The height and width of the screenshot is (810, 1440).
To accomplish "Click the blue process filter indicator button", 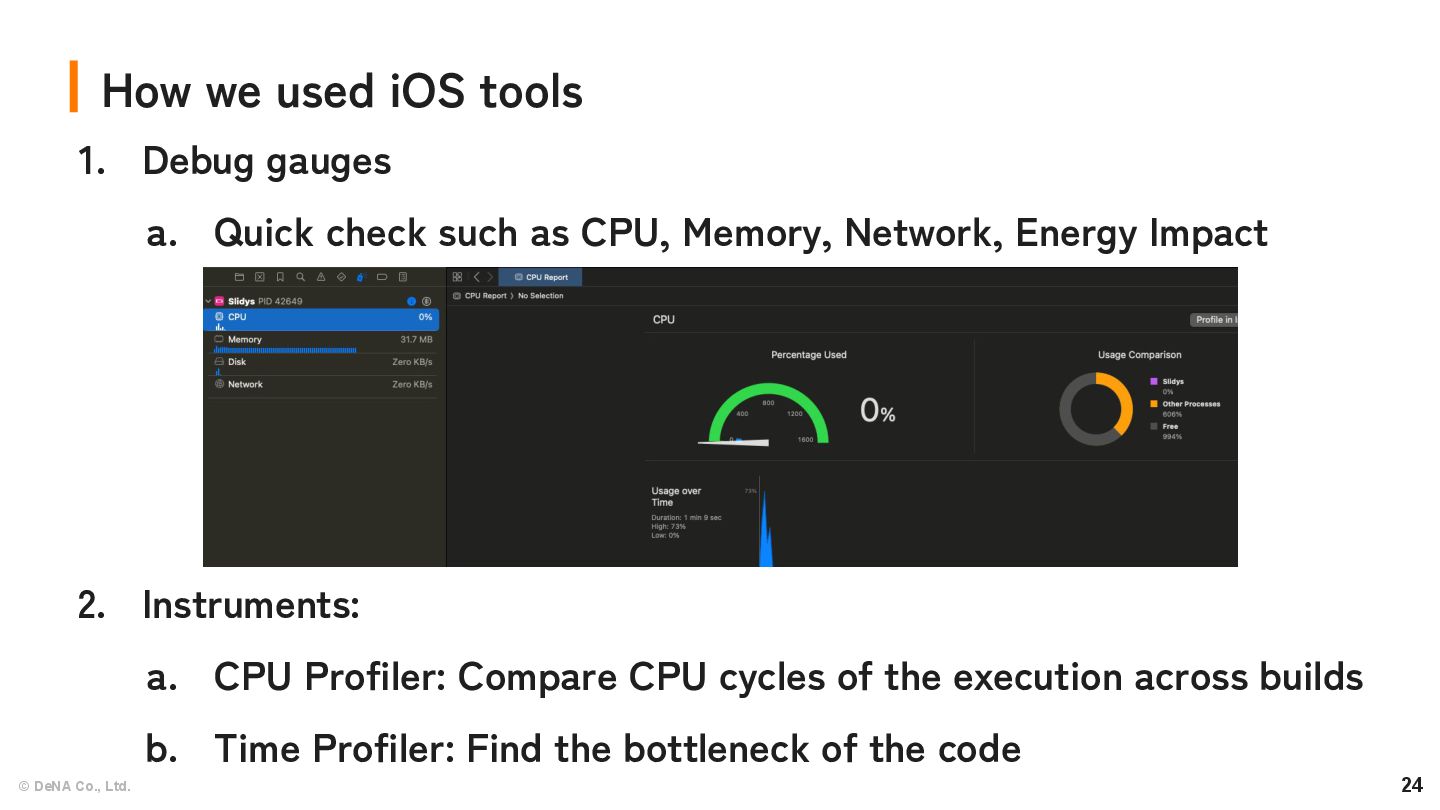I will point(411,301).
